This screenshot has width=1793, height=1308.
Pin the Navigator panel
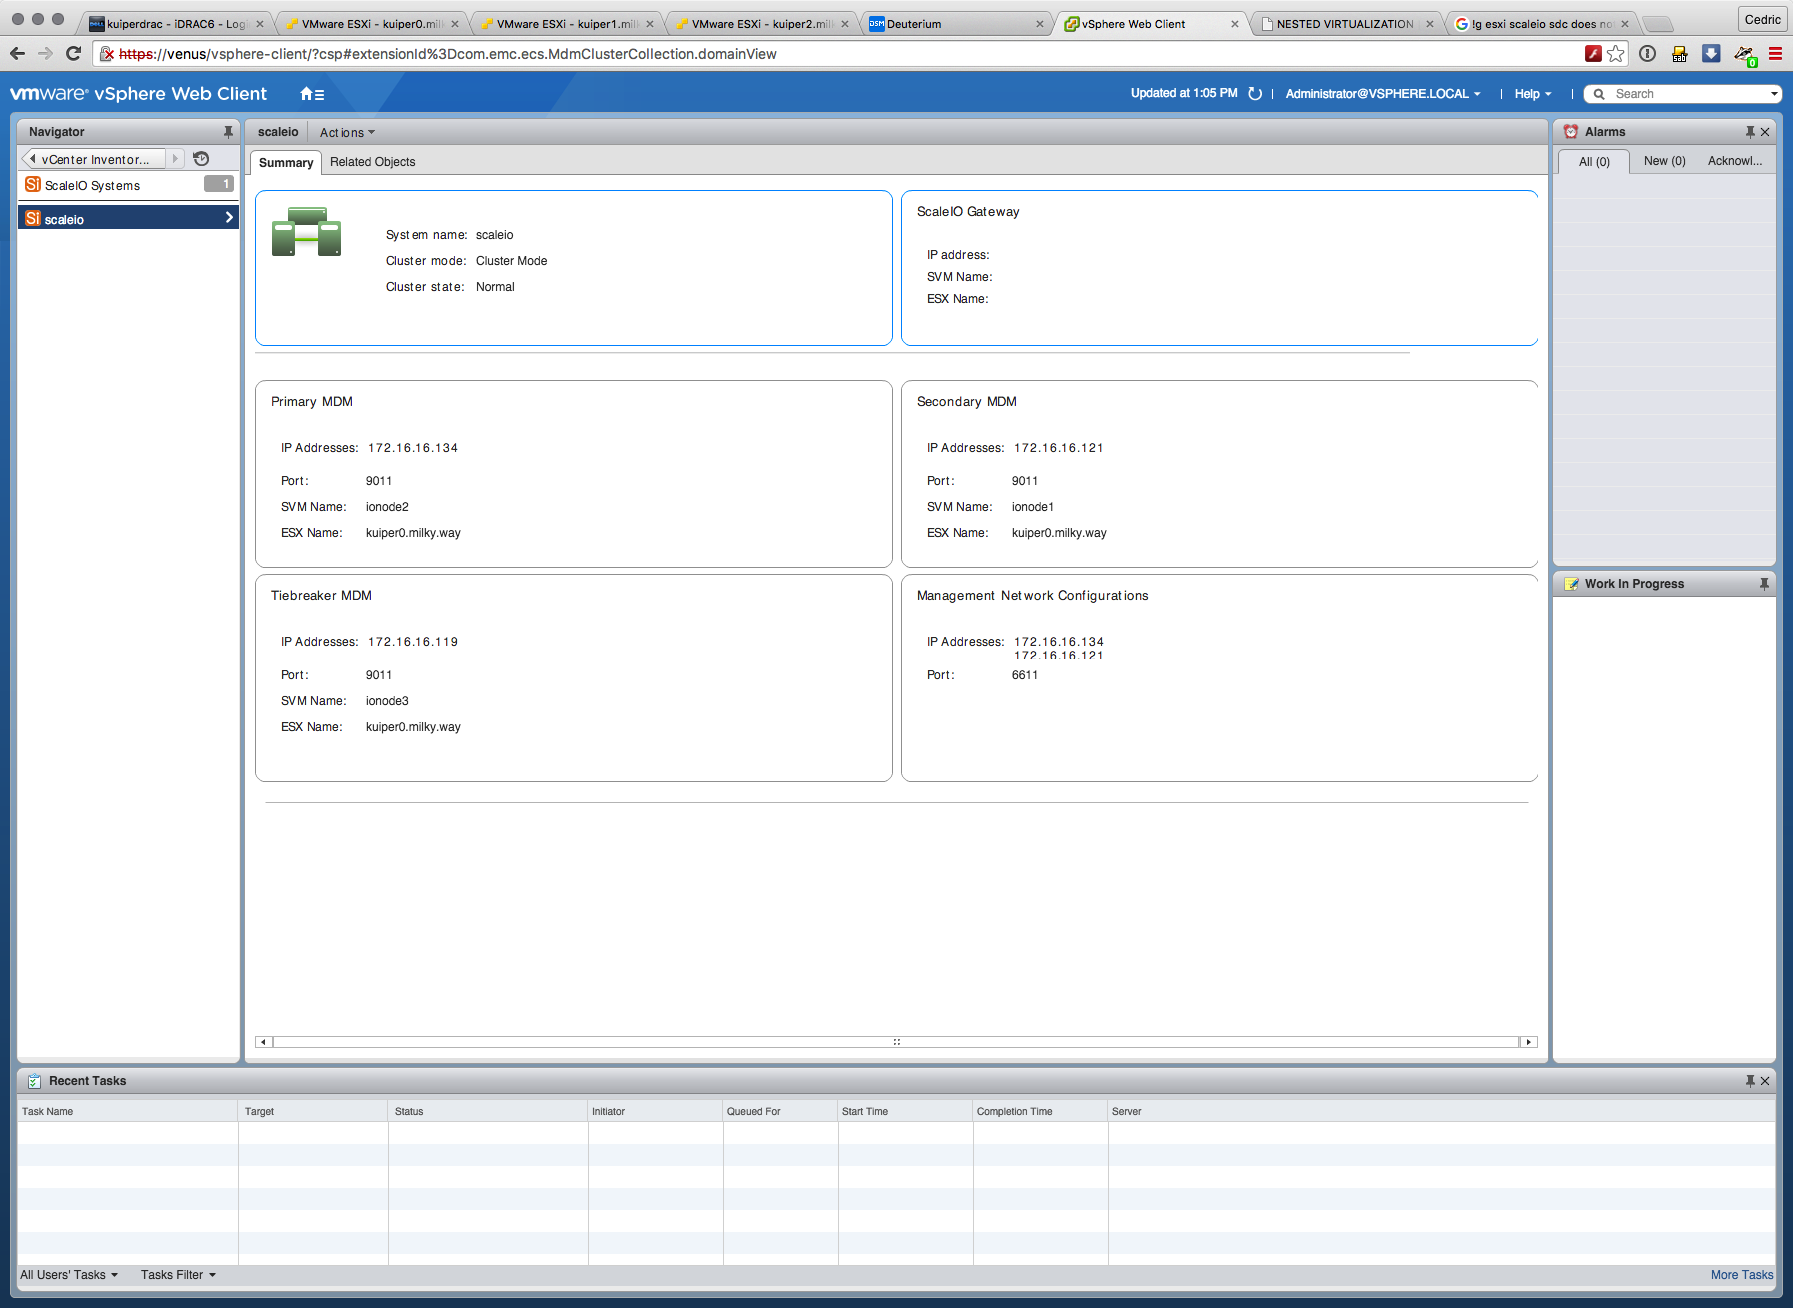[x=228, y=132]
